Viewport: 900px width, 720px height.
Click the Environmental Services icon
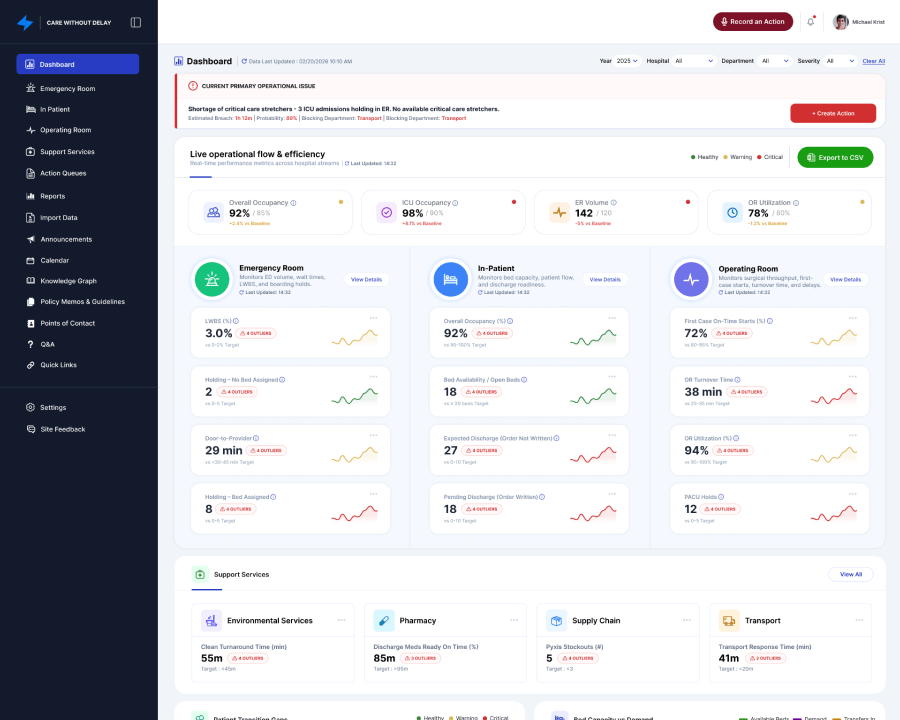[x=211, y=621]
